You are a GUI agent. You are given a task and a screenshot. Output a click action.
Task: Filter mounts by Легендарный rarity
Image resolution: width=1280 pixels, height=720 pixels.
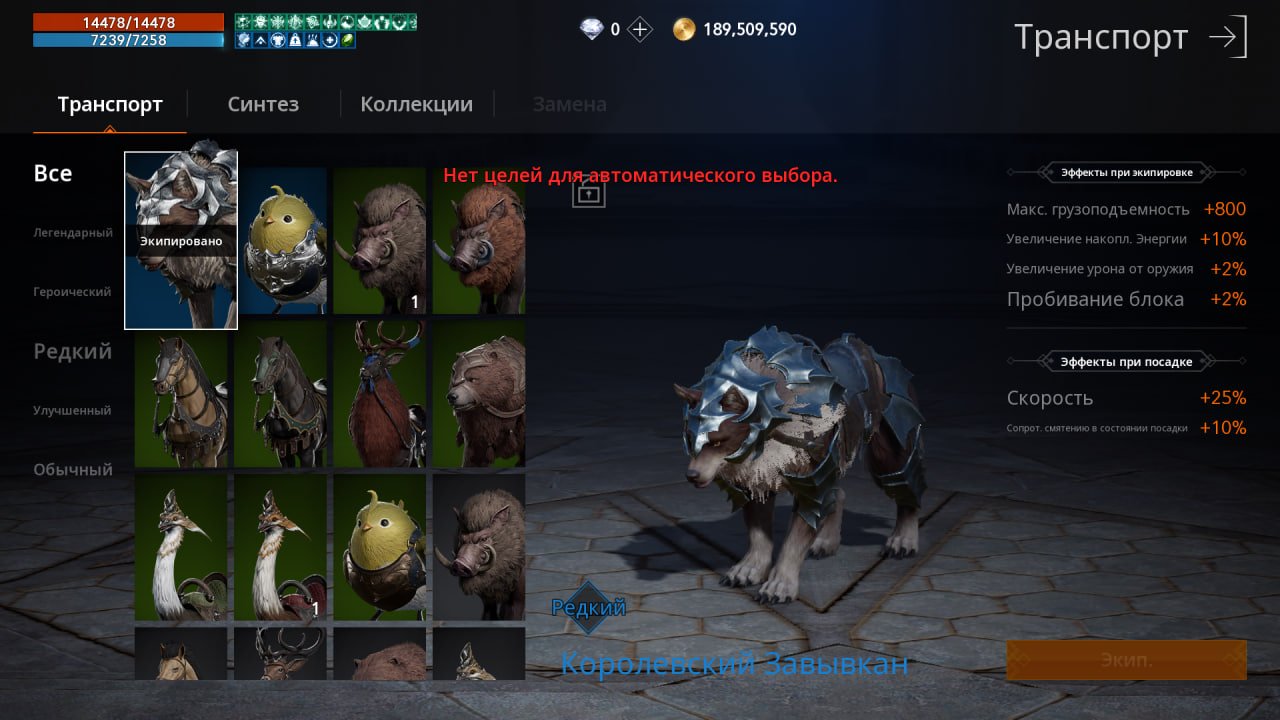(x=73, y=233)
